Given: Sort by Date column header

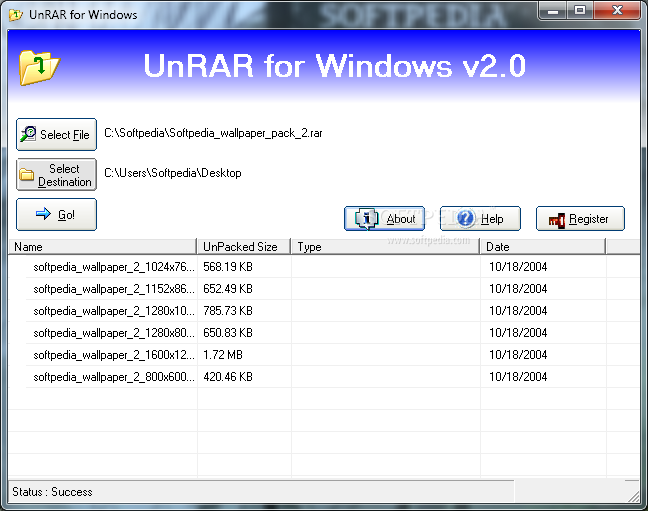Looking at the screenshot, I should 543,246.
